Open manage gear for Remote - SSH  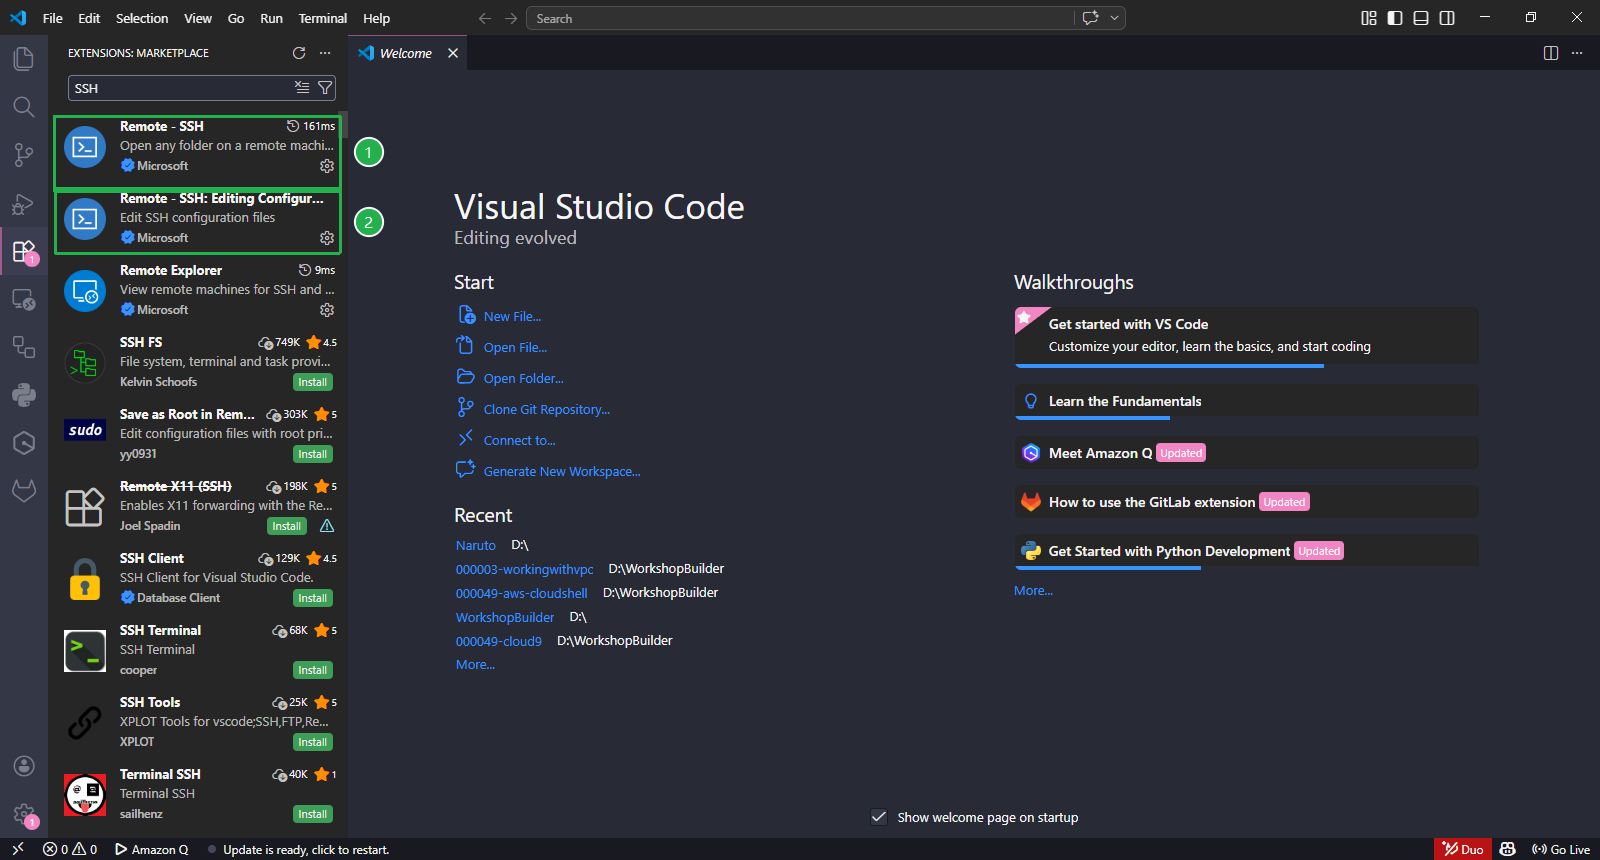pos(327,166)
